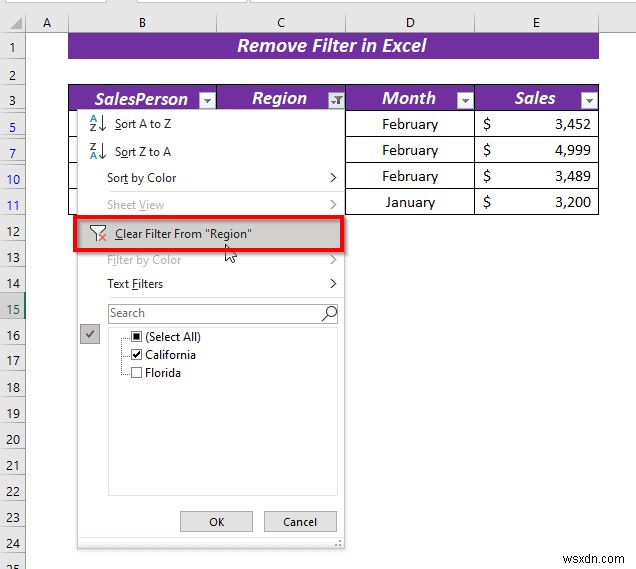Screen dimensions: 636x569
Task: Click the Sheet View menu item
Action: [211, 204]
